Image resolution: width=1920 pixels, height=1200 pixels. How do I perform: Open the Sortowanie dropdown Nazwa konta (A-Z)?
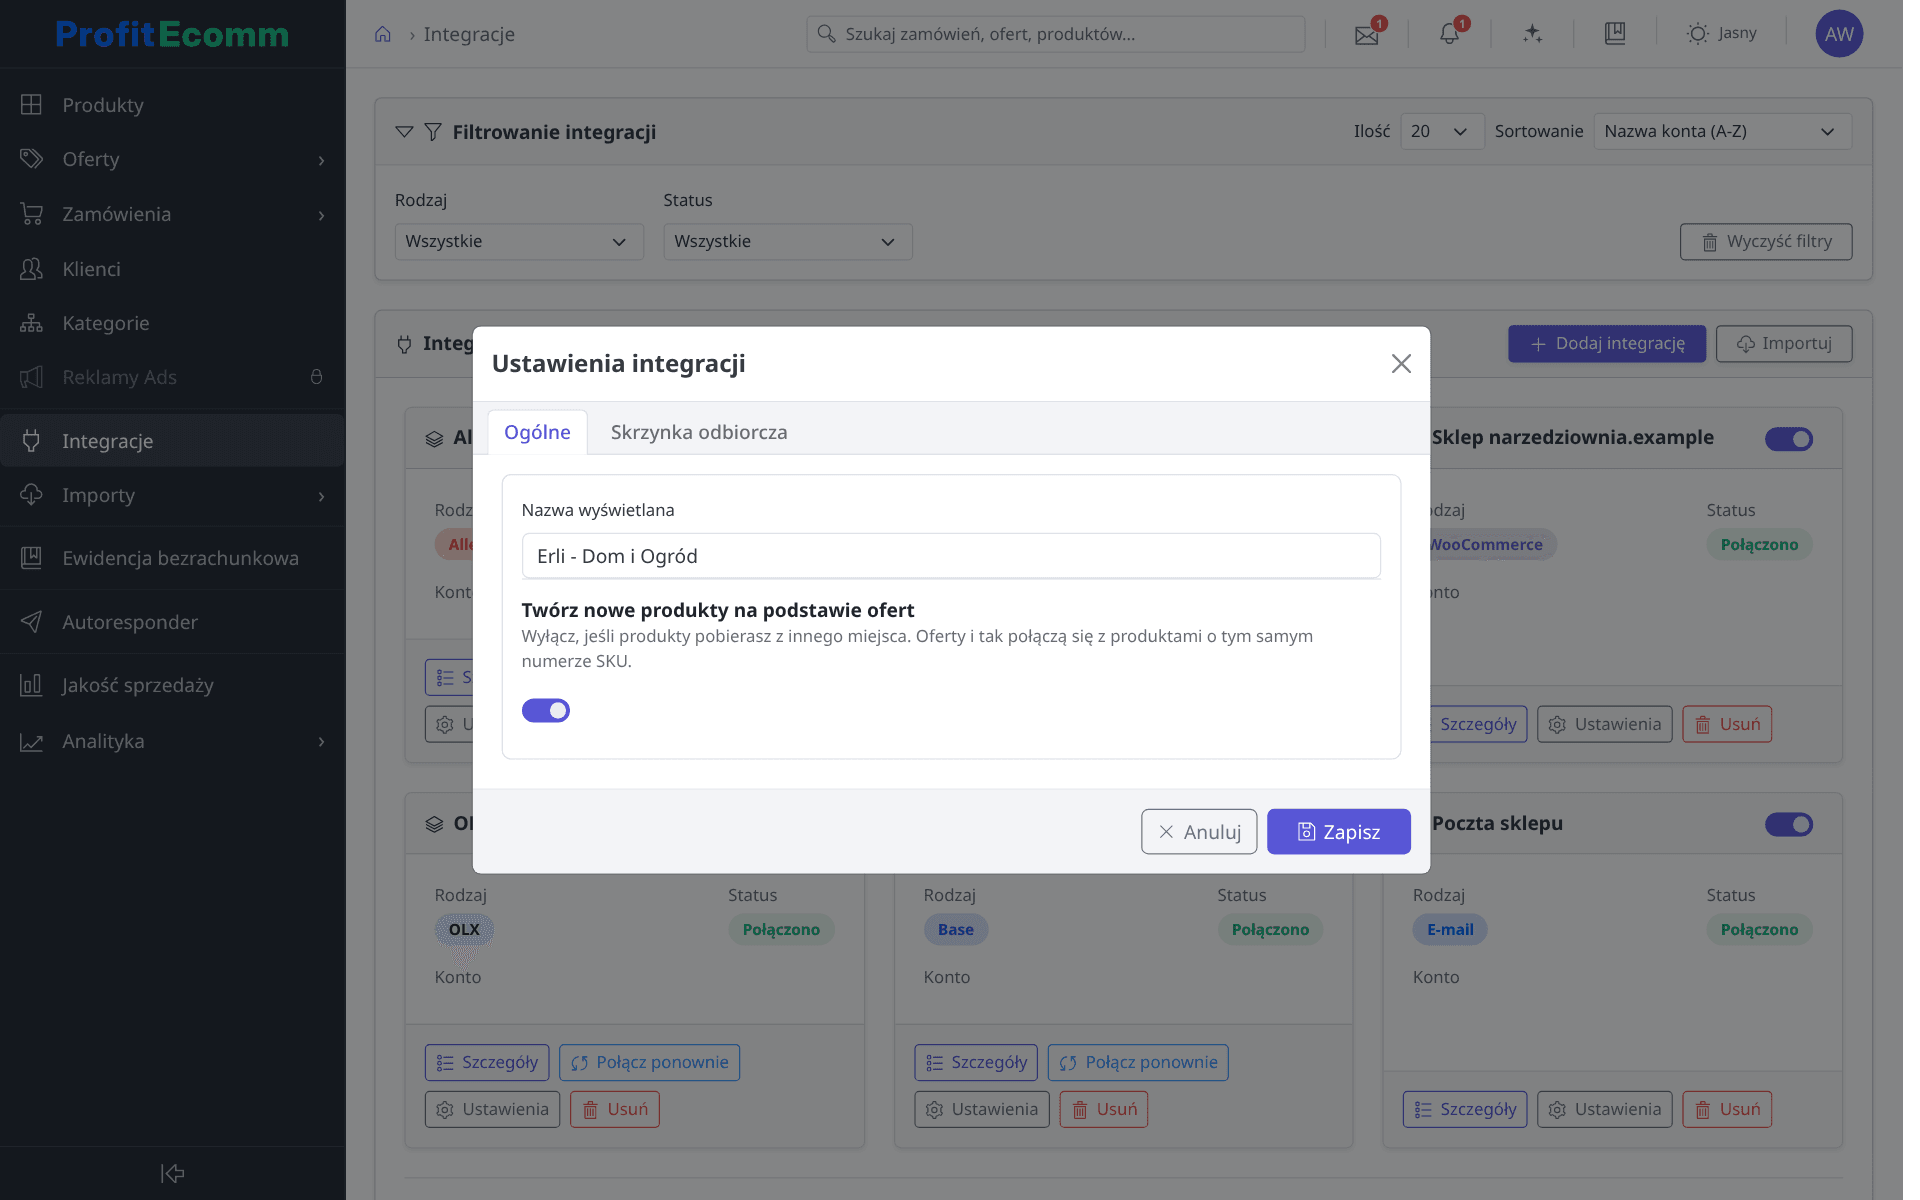(1722, 131)
